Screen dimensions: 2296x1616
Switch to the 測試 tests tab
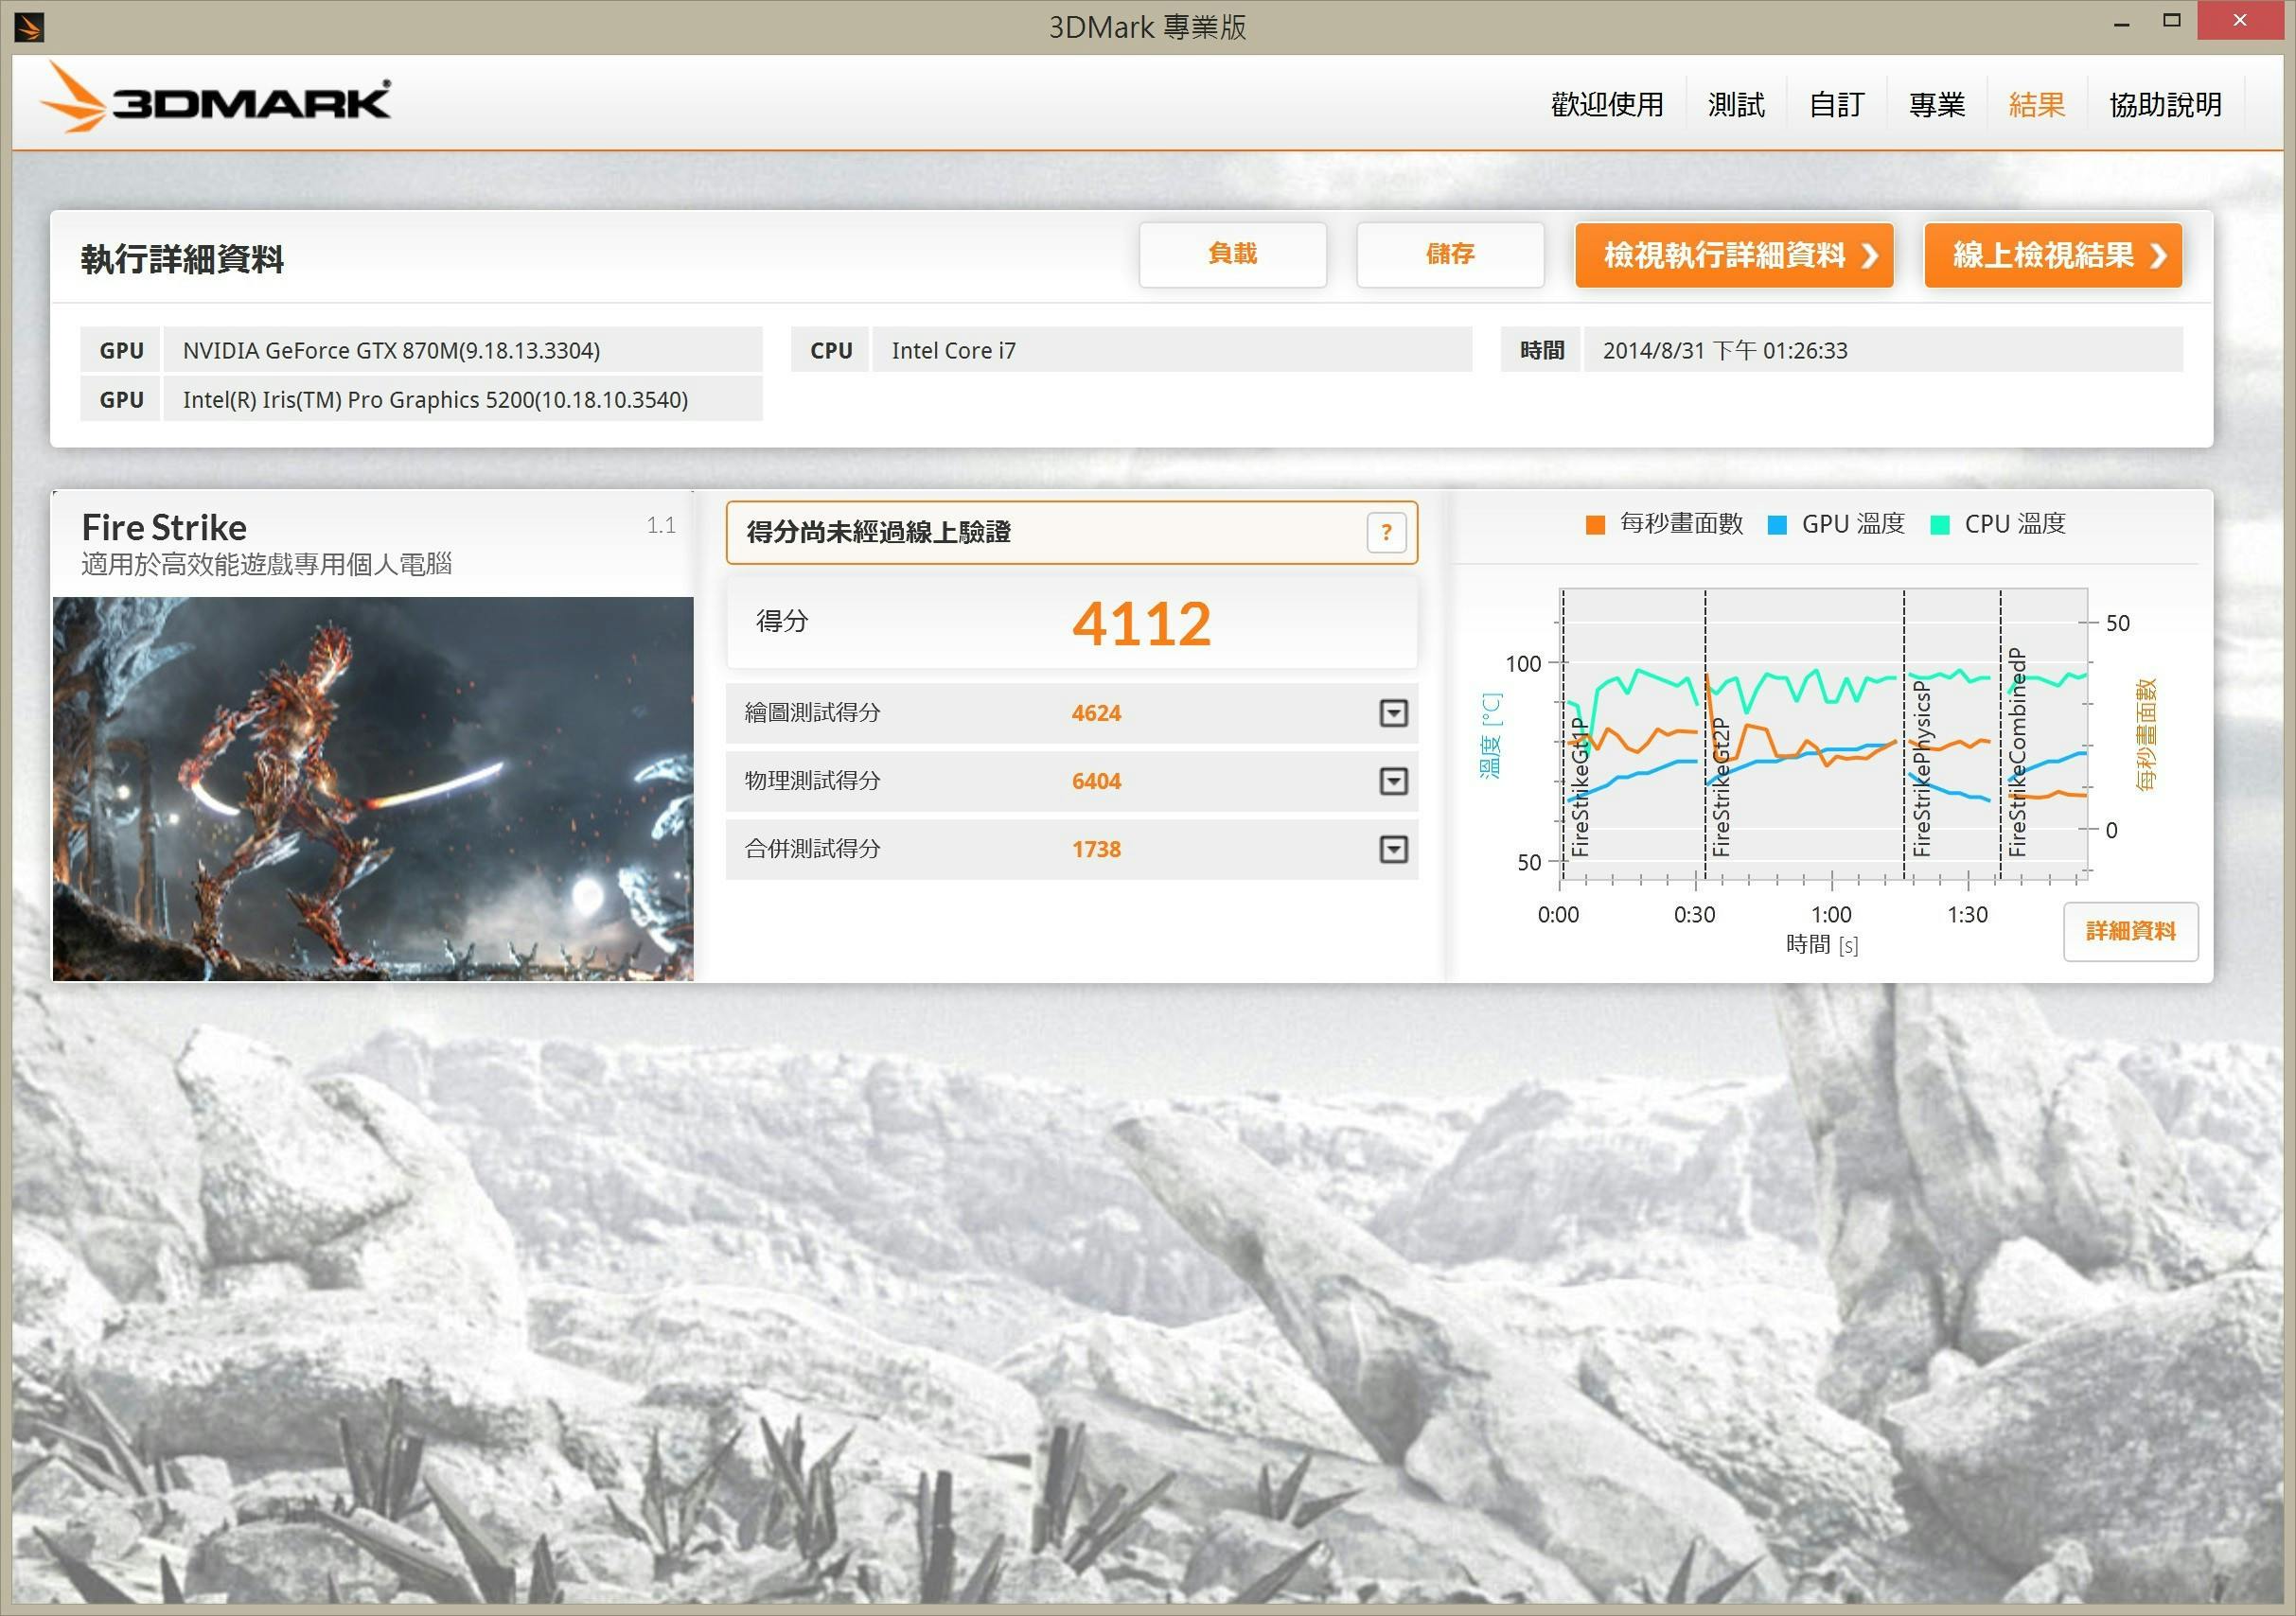[x=1736, y=104]
